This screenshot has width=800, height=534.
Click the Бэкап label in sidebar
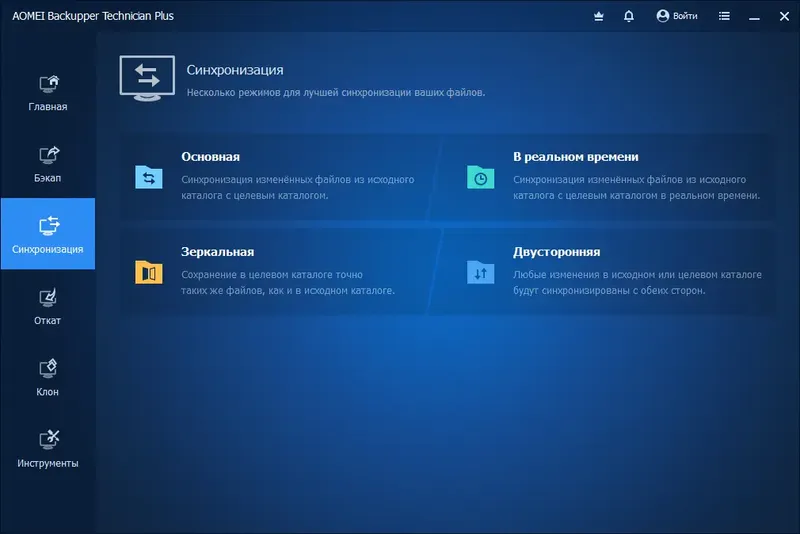click(47, 178)
